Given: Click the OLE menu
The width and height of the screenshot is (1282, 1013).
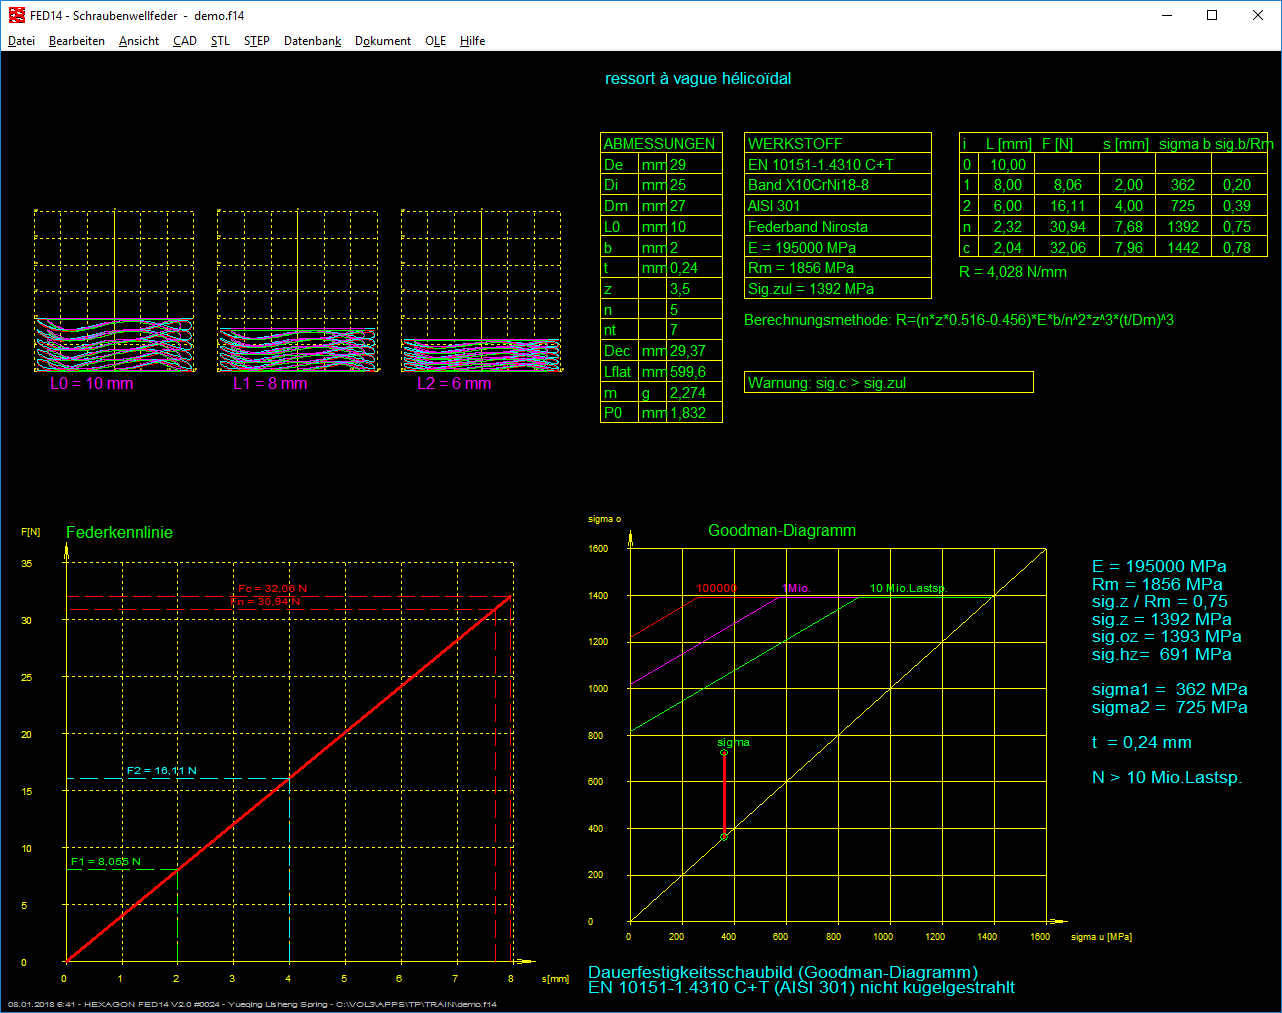Looking at the screenshot, I should coord(435,41).
